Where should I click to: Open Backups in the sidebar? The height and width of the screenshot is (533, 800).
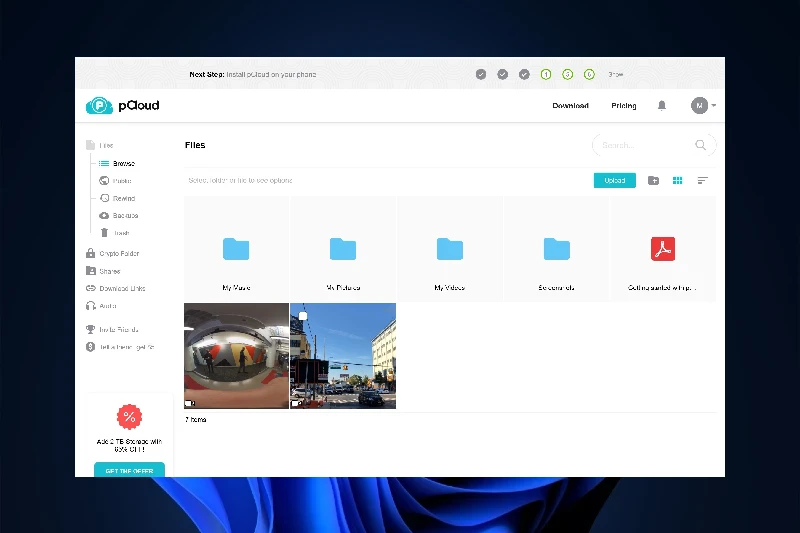pos(118,216)
